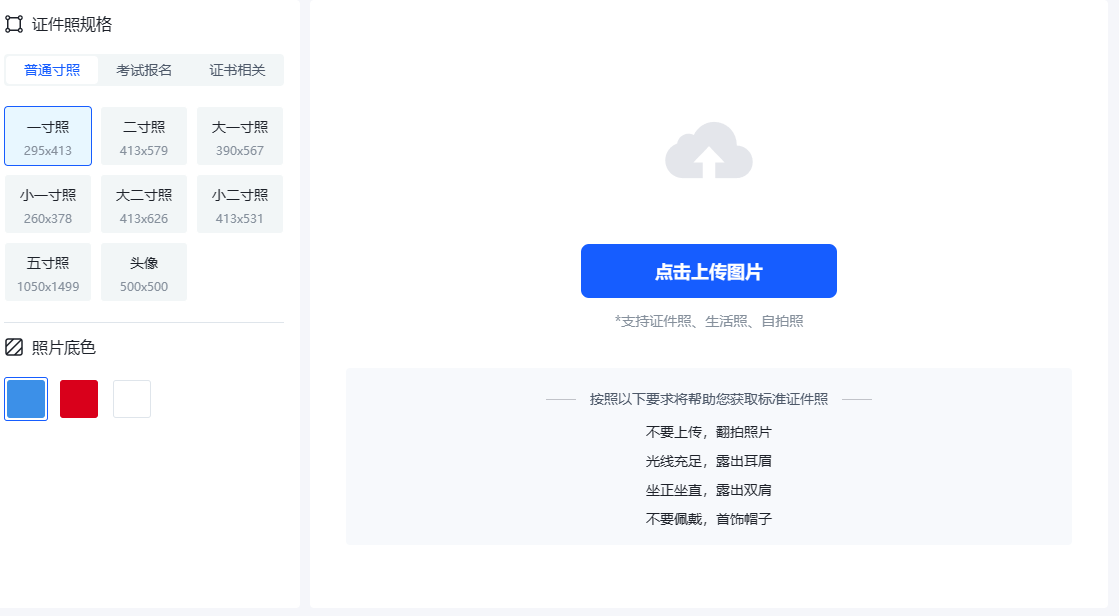Select the red background color swatch

tap(78, 398)
